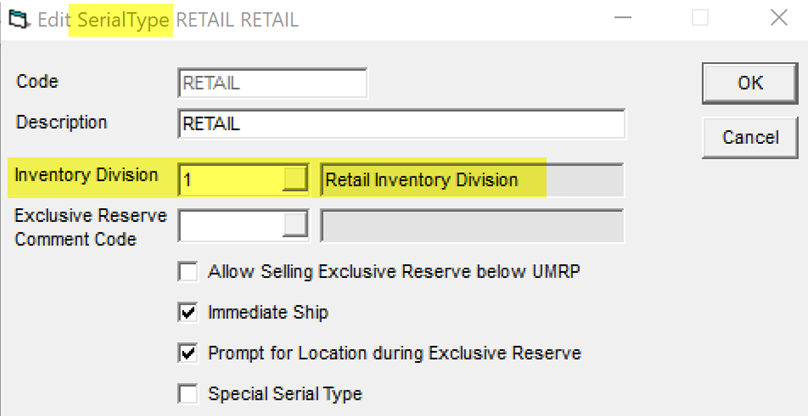Enable Allow Selling Exclusive Reserve below UMRP
809x416 pixels.
pyautogui.click(x=188, y=271)
